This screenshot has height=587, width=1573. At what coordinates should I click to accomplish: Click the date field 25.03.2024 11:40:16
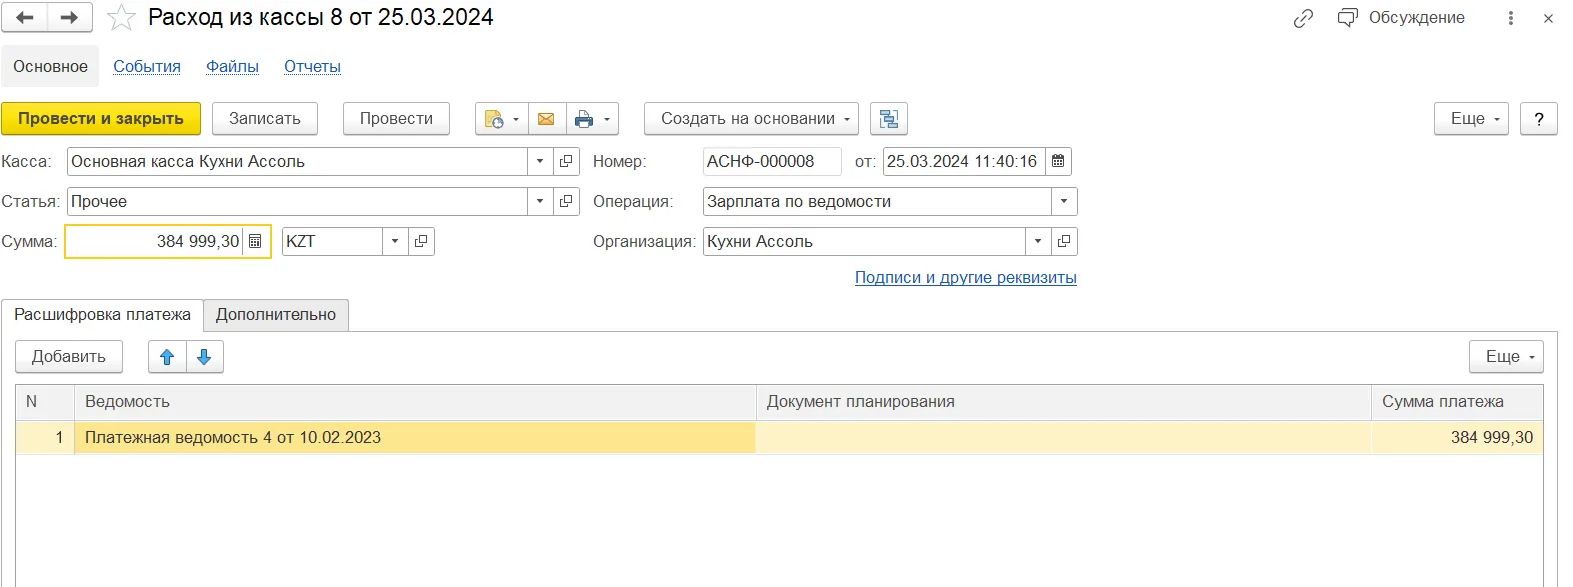pos(964,161)
